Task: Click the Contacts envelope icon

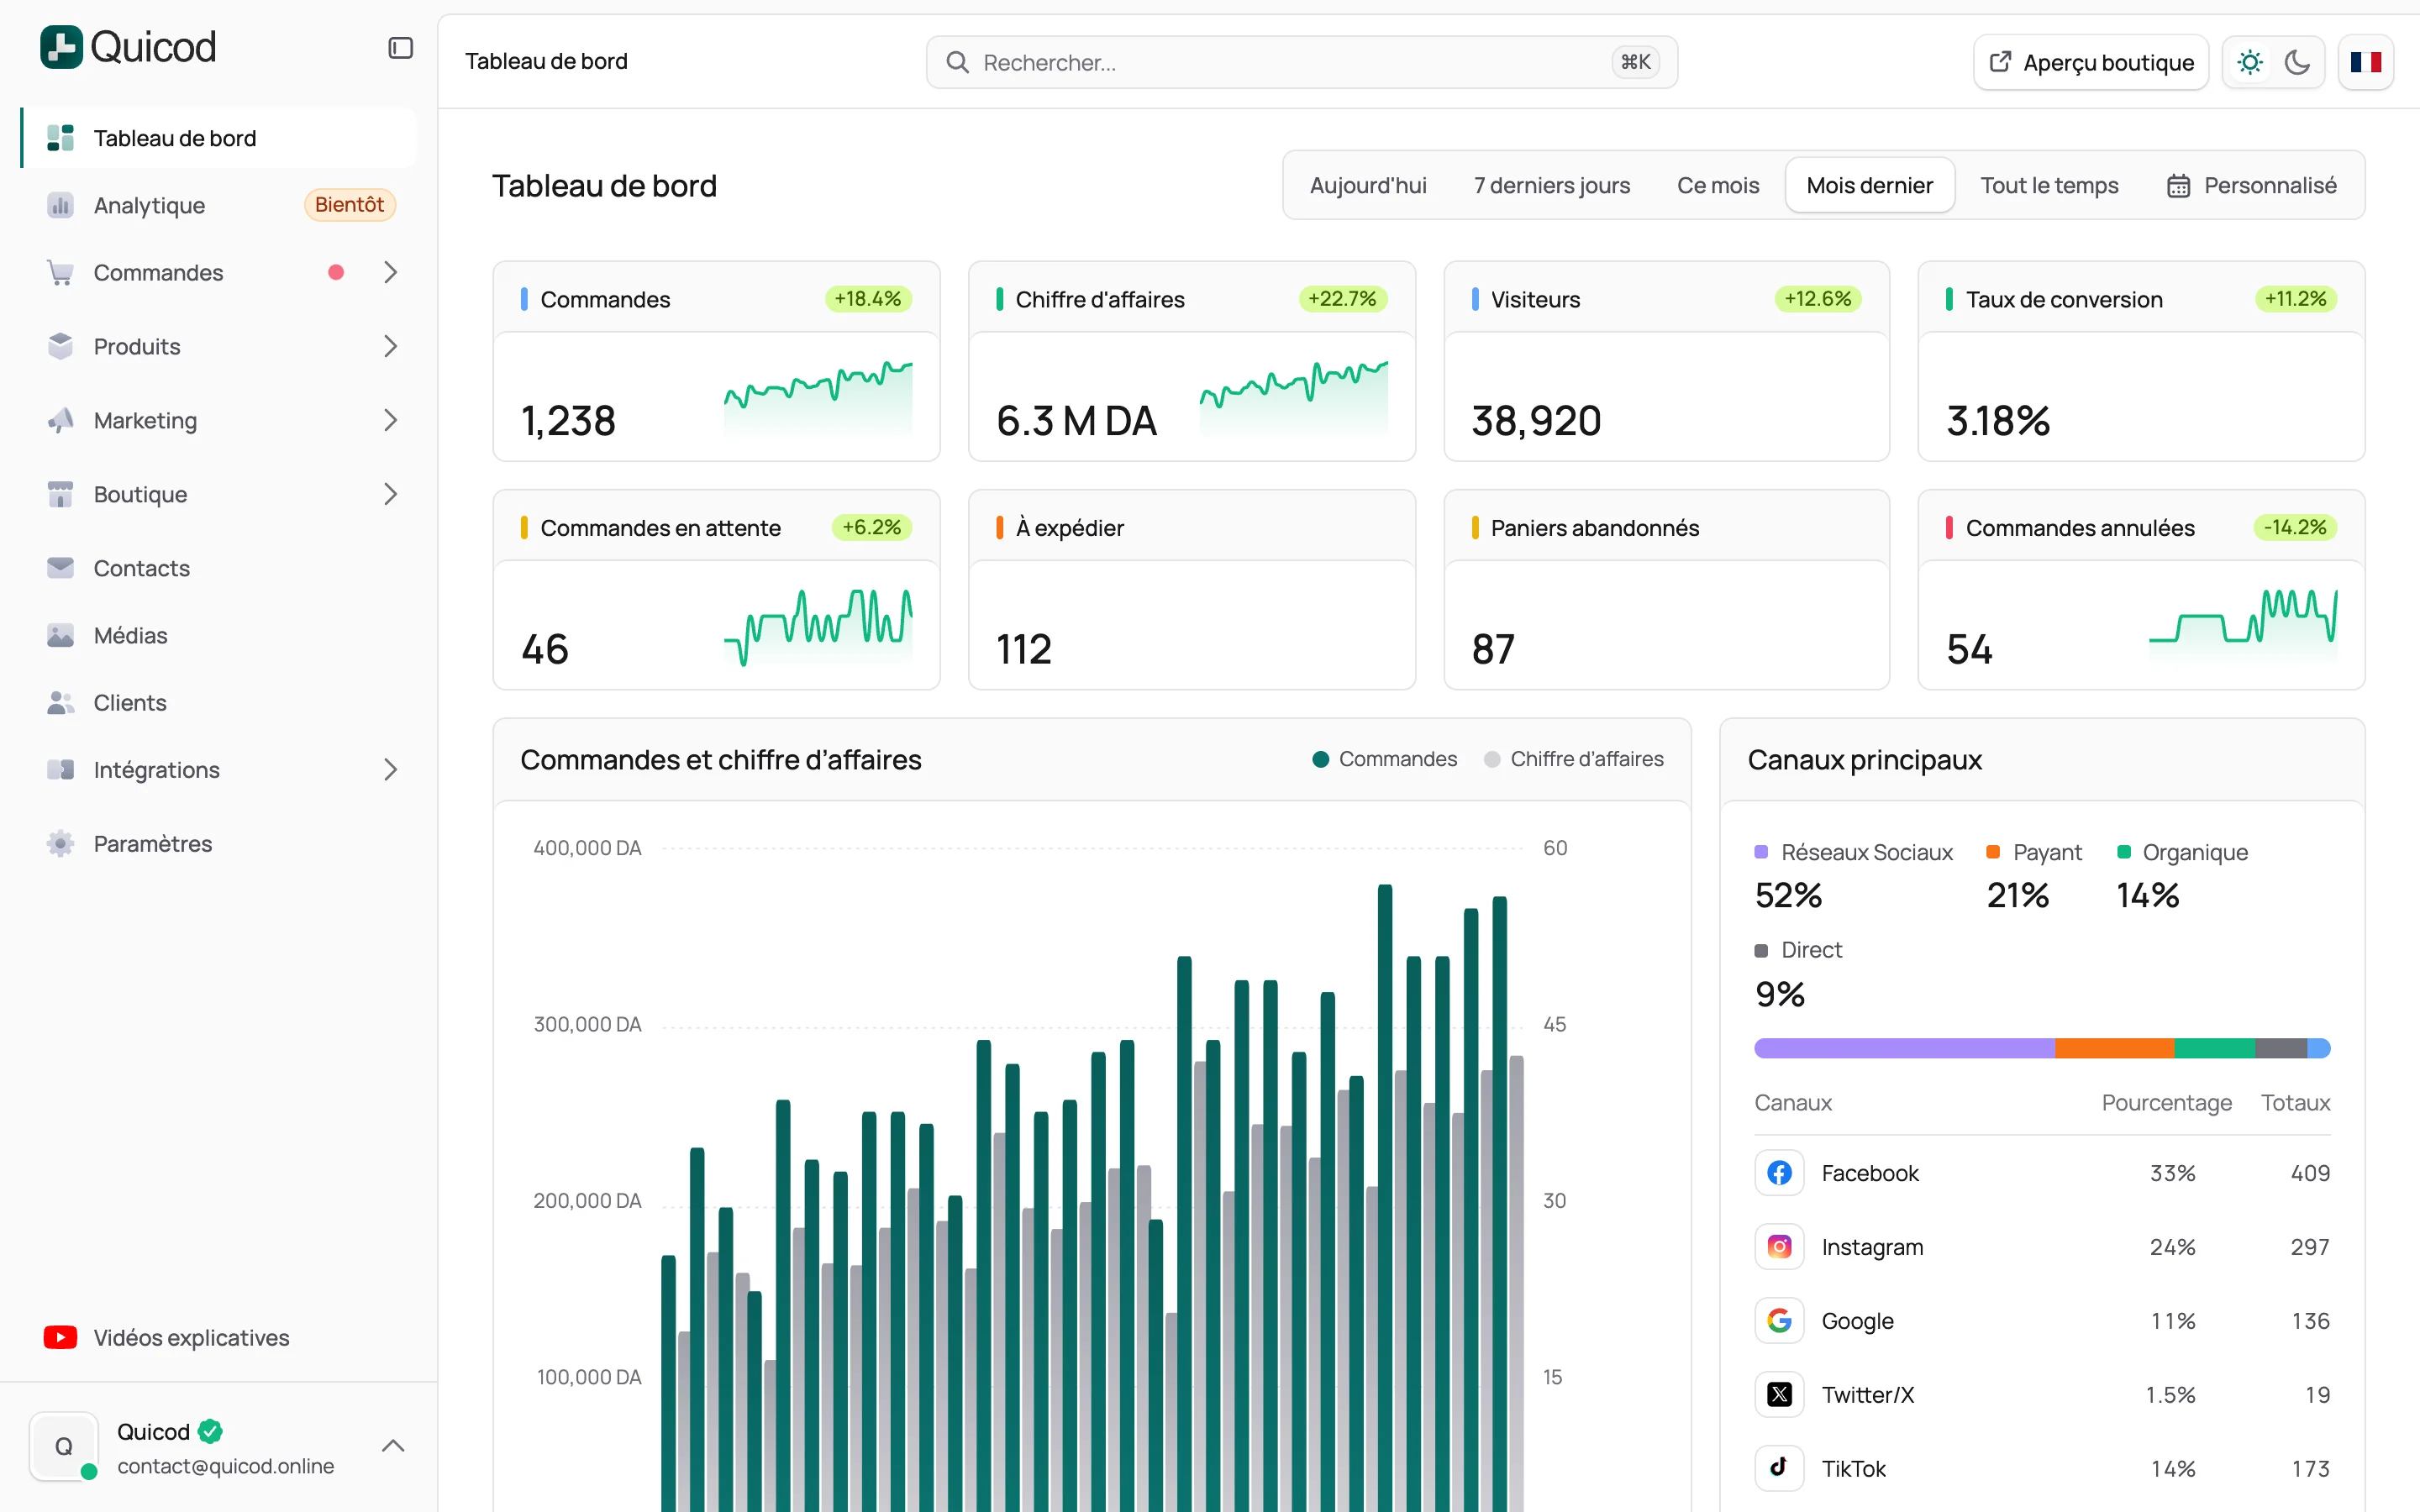Action: [61, 568]
